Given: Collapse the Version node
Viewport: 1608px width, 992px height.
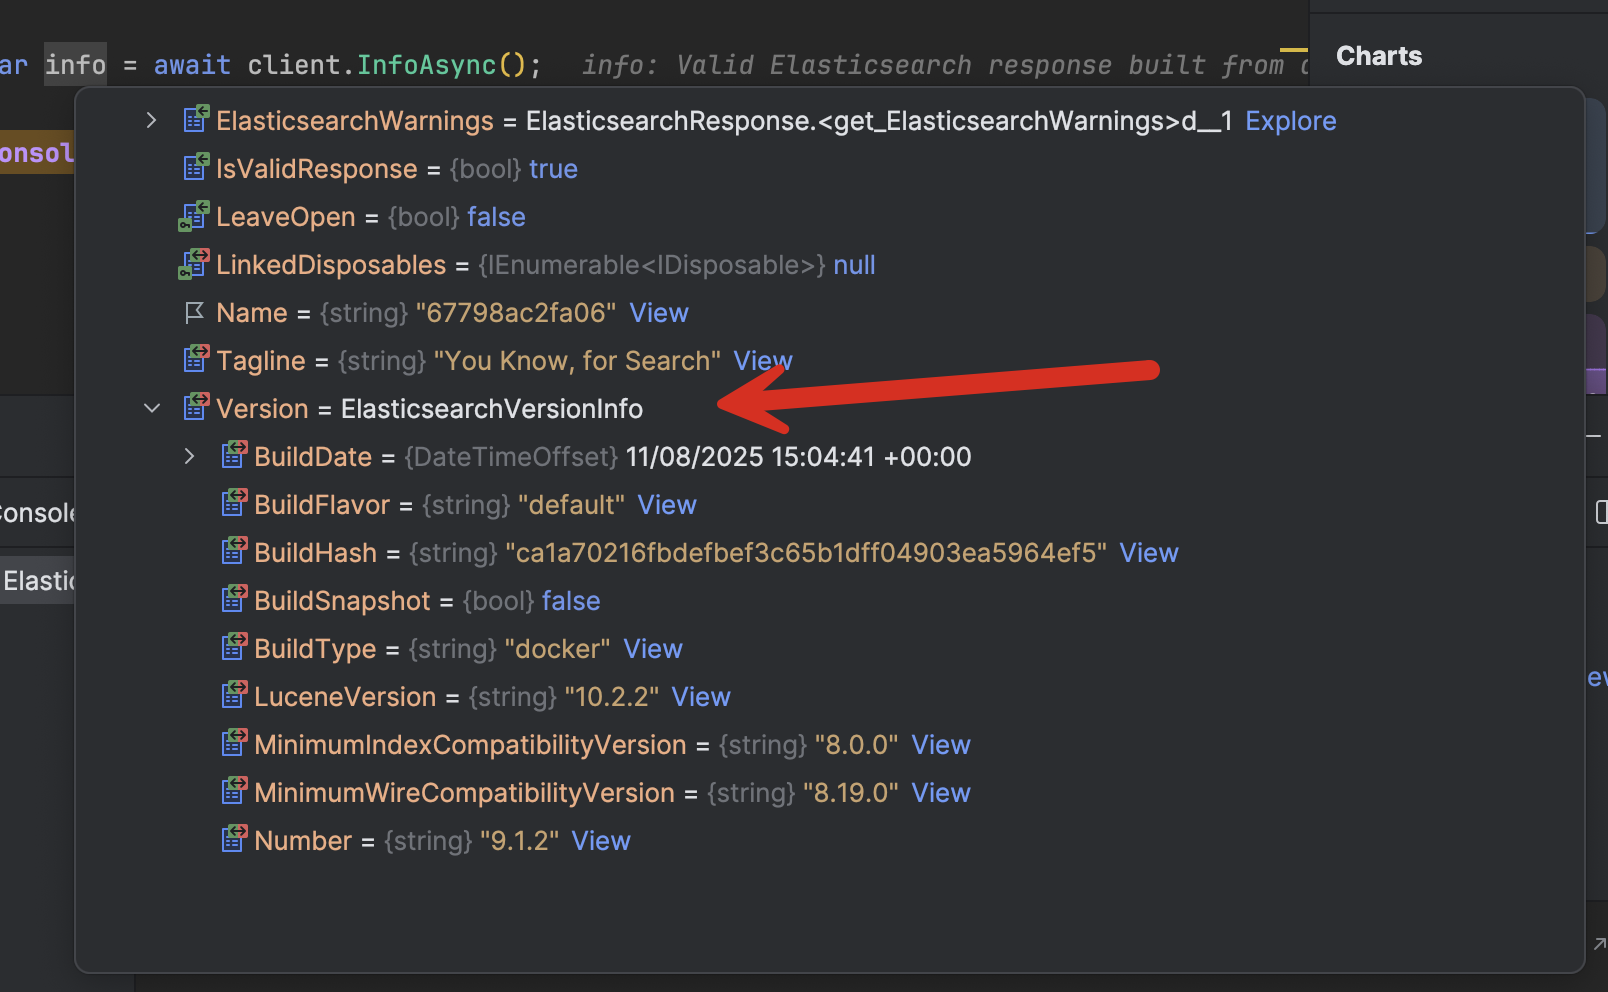Looking at the screenshot, I should 151,407.
